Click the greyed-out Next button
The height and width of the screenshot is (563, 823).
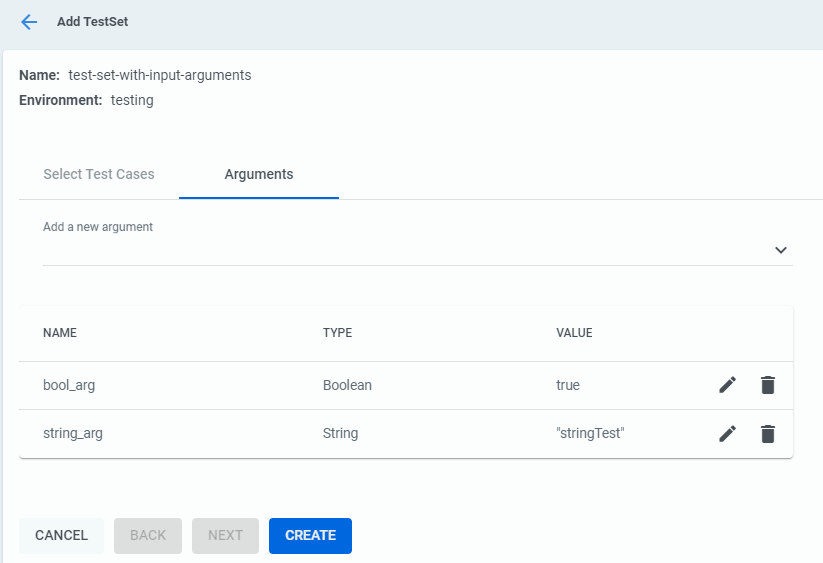(225, 535)
